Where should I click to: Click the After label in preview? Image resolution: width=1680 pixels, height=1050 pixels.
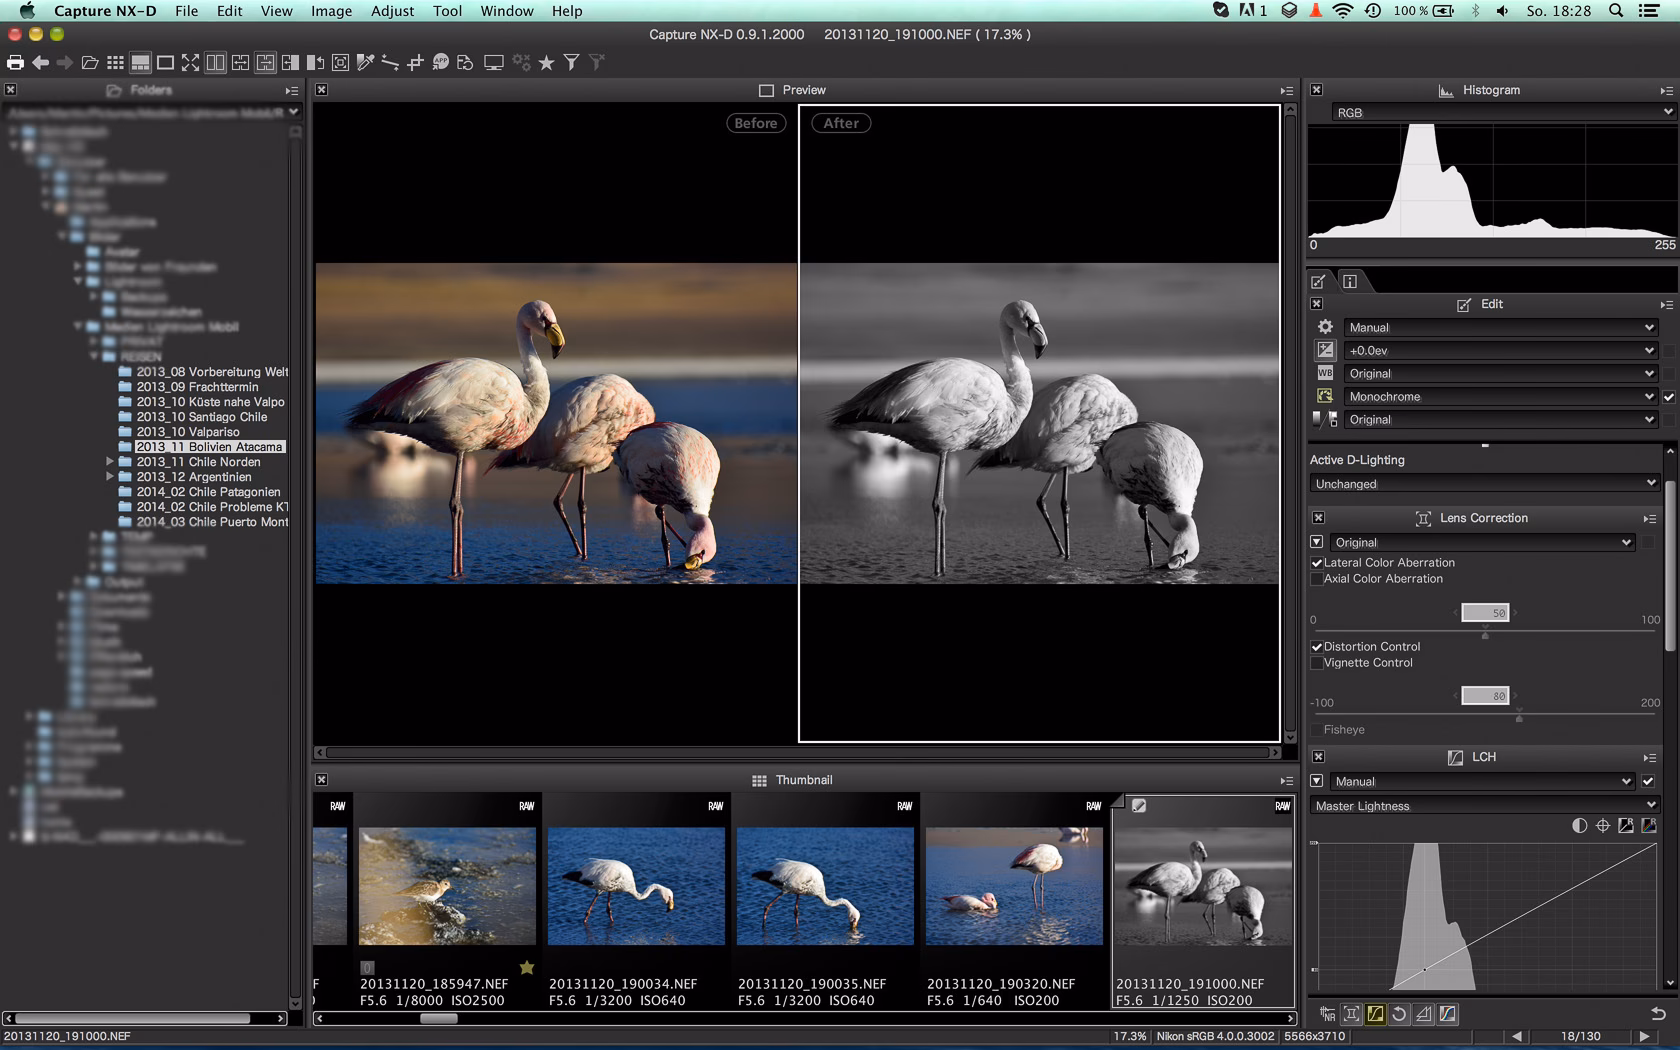click(841, 123)
